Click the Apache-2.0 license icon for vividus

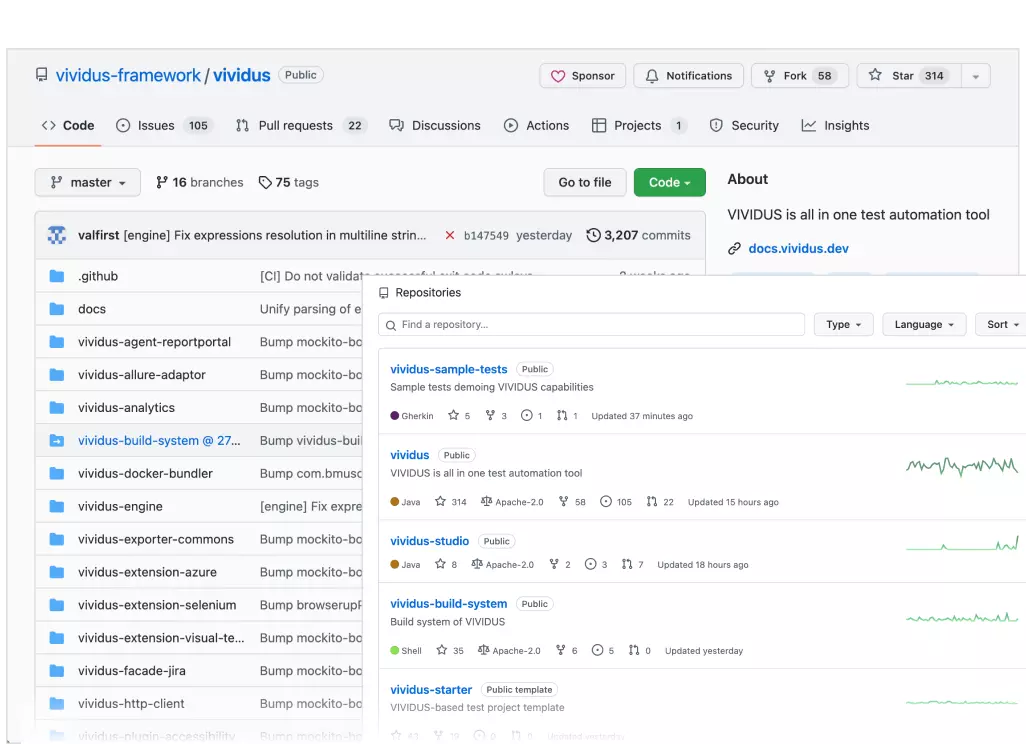(x=486, y=502)
